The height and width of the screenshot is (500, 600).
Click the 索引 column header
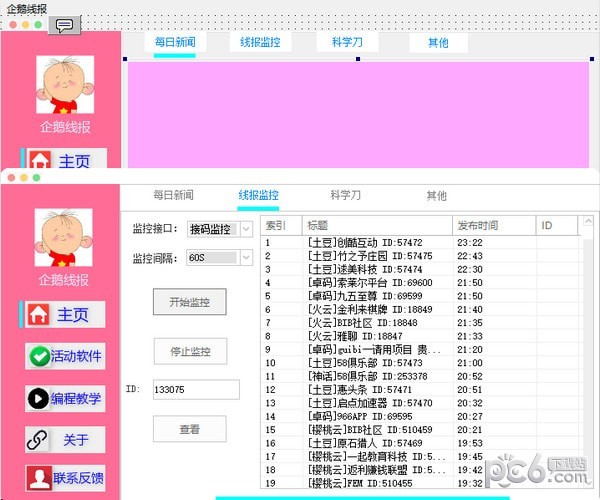(282, 225)
